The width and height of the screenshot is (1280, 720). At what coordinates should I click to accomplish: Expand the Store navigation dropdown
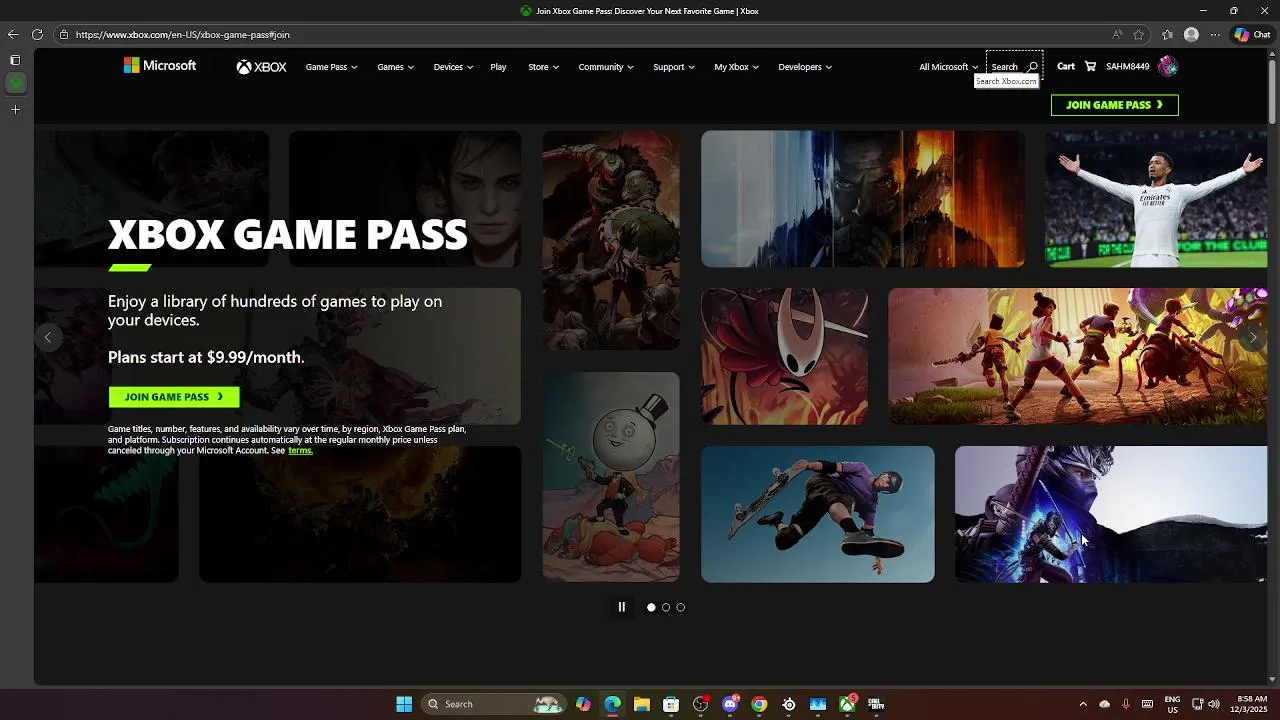click(x=543, y=67)
